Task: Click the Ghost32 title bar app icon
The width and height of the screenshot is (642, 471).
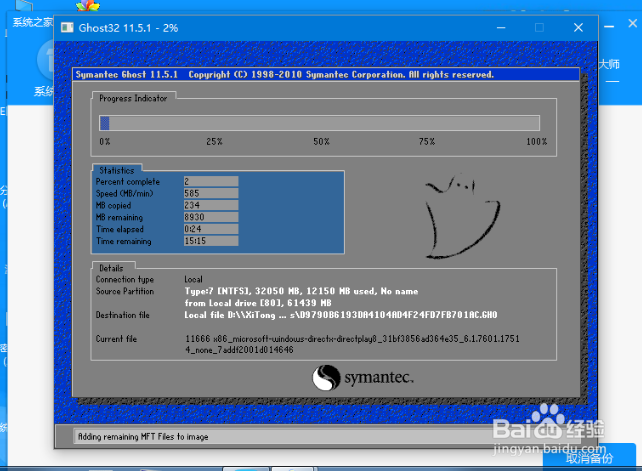Action: coord(67,28)
